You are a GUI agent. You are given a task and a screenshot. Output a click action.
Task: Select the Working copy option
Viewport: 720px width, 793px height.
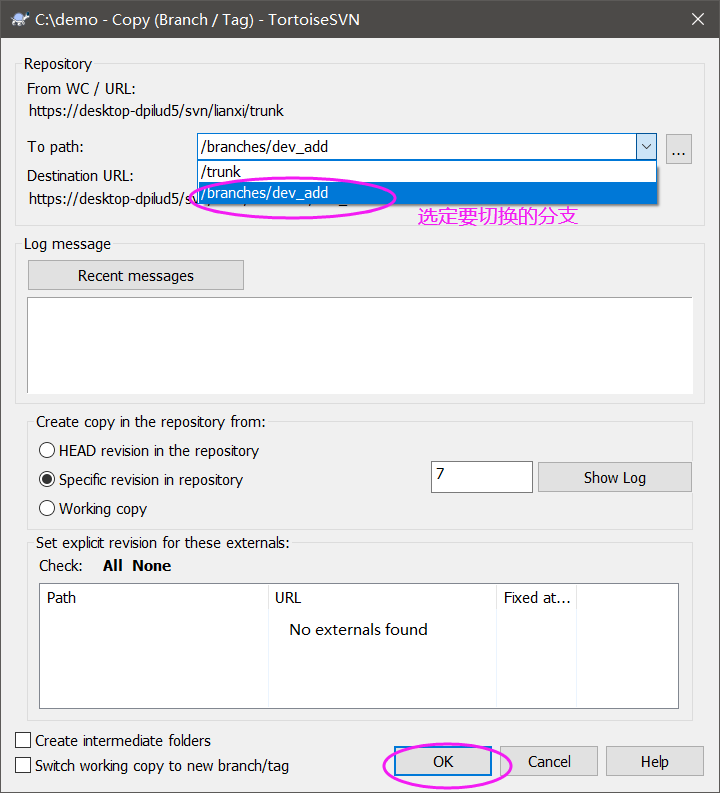(93, 508)
